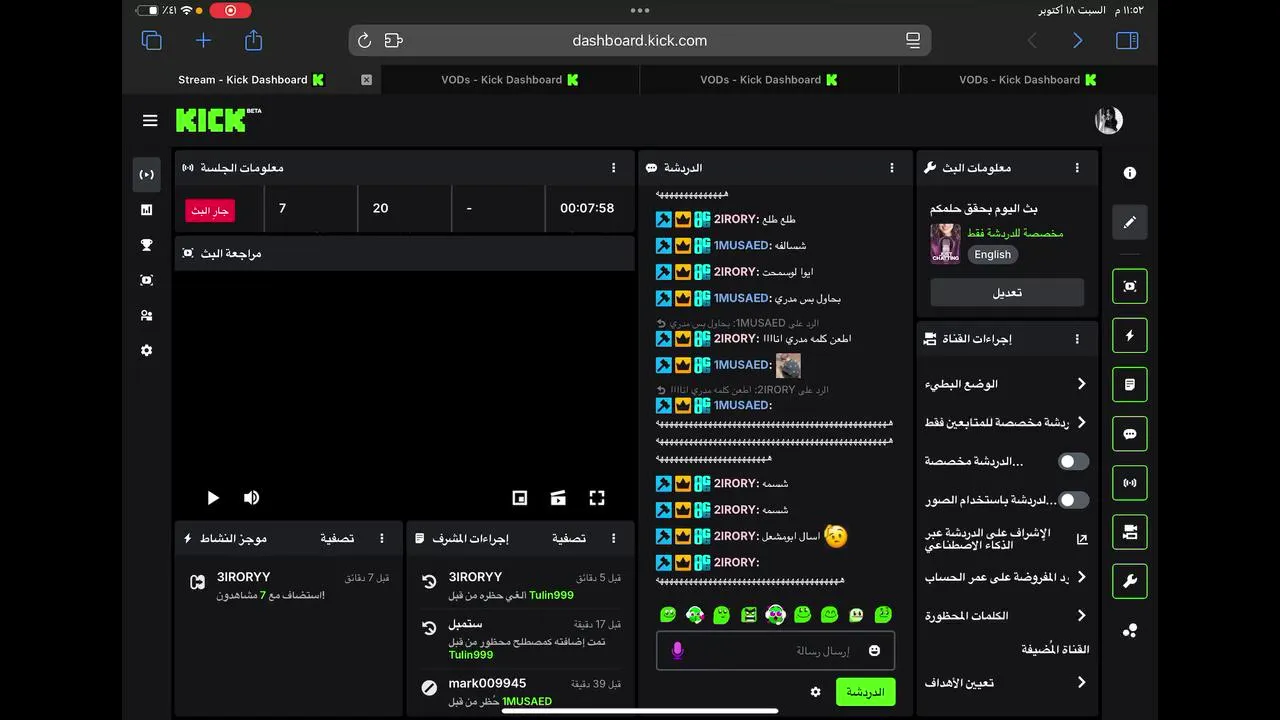Play the stream preview video
The height and width of the screenshot is (720, 1280).
pyautogui.click(x=212, y=498)
